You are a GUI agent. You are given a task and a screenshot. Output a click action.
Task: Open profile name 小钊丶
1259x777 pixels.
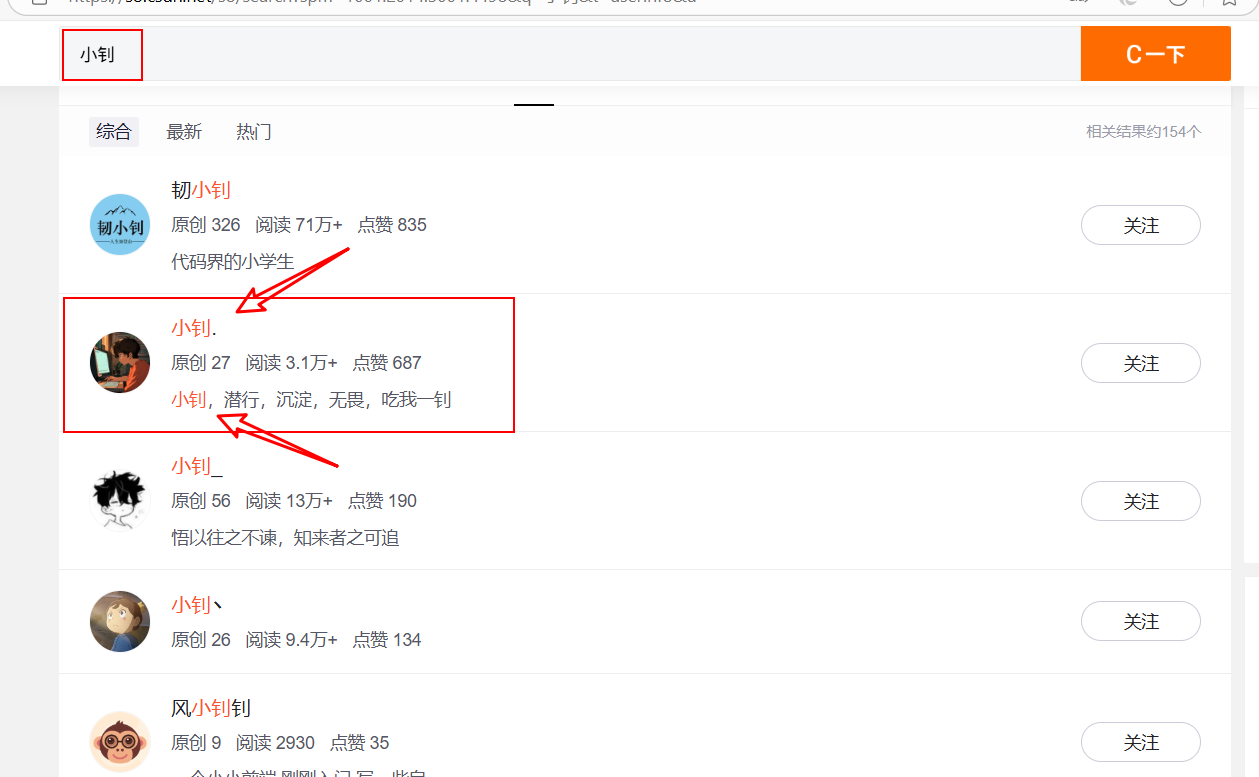tap(197, 604)
